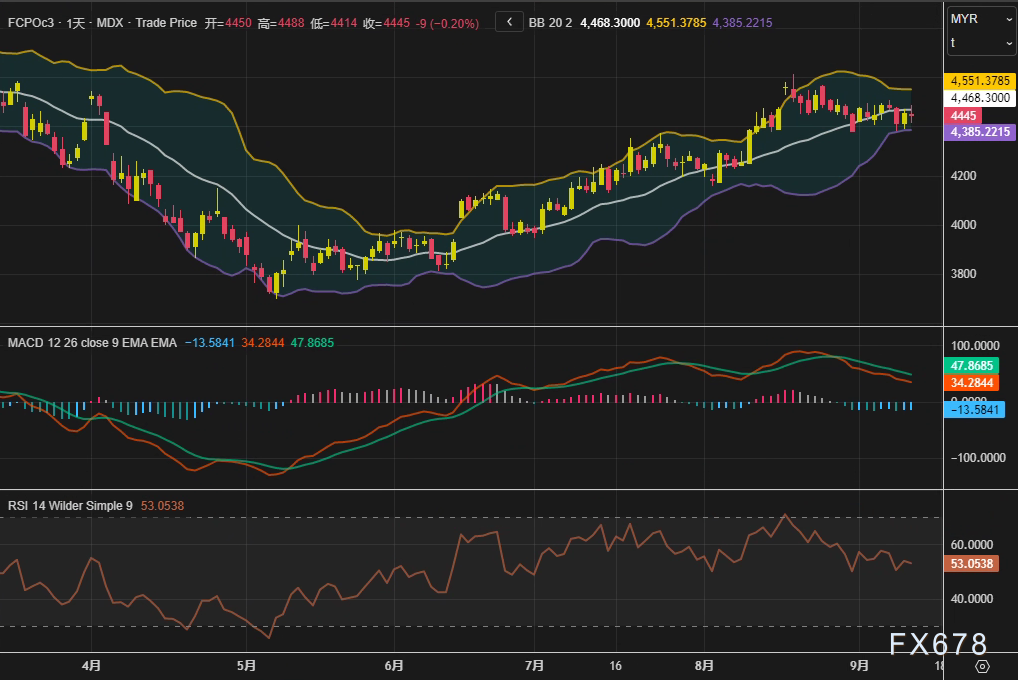Click the yellow 4,551.3785 upper band tag
The height and width of the screenshot is (680, 1018).
(979, 81)
